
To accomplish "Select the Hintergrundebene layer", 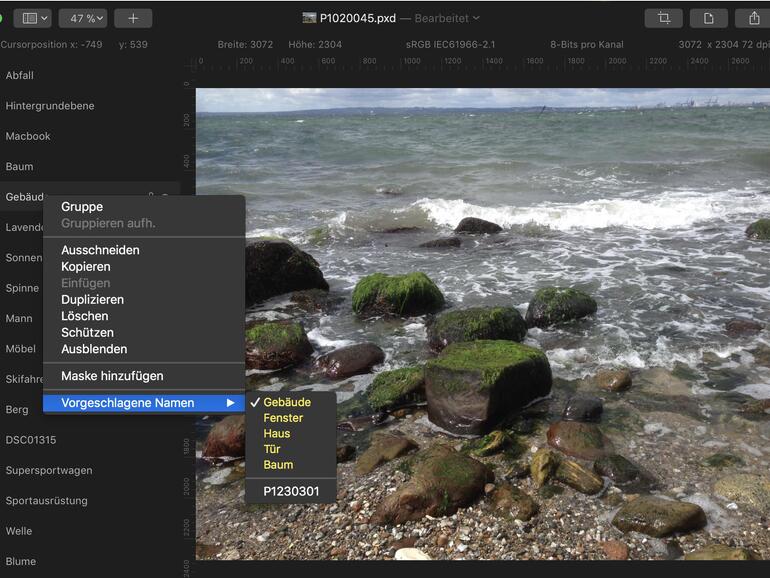I will [x=48, y=106].
